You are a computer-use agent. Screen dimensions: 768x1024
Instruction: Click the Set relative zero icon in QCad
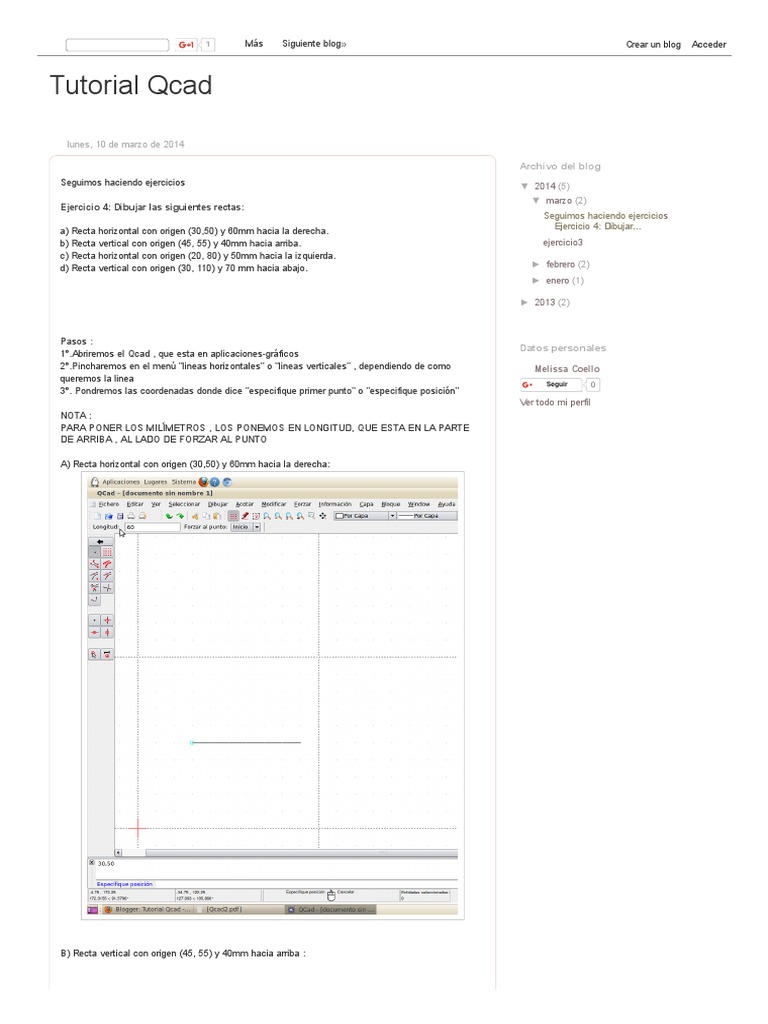95,654
